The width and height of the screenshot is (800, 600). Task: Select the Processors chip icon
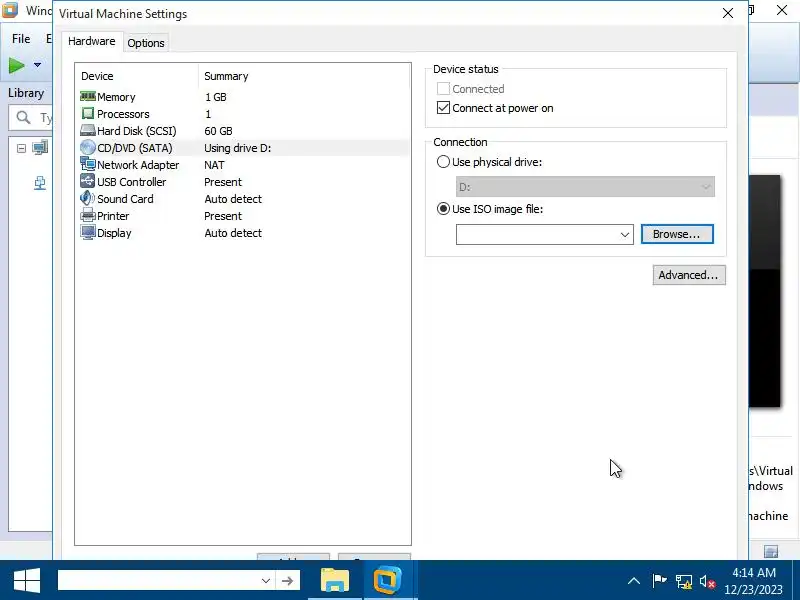(88, 113)
